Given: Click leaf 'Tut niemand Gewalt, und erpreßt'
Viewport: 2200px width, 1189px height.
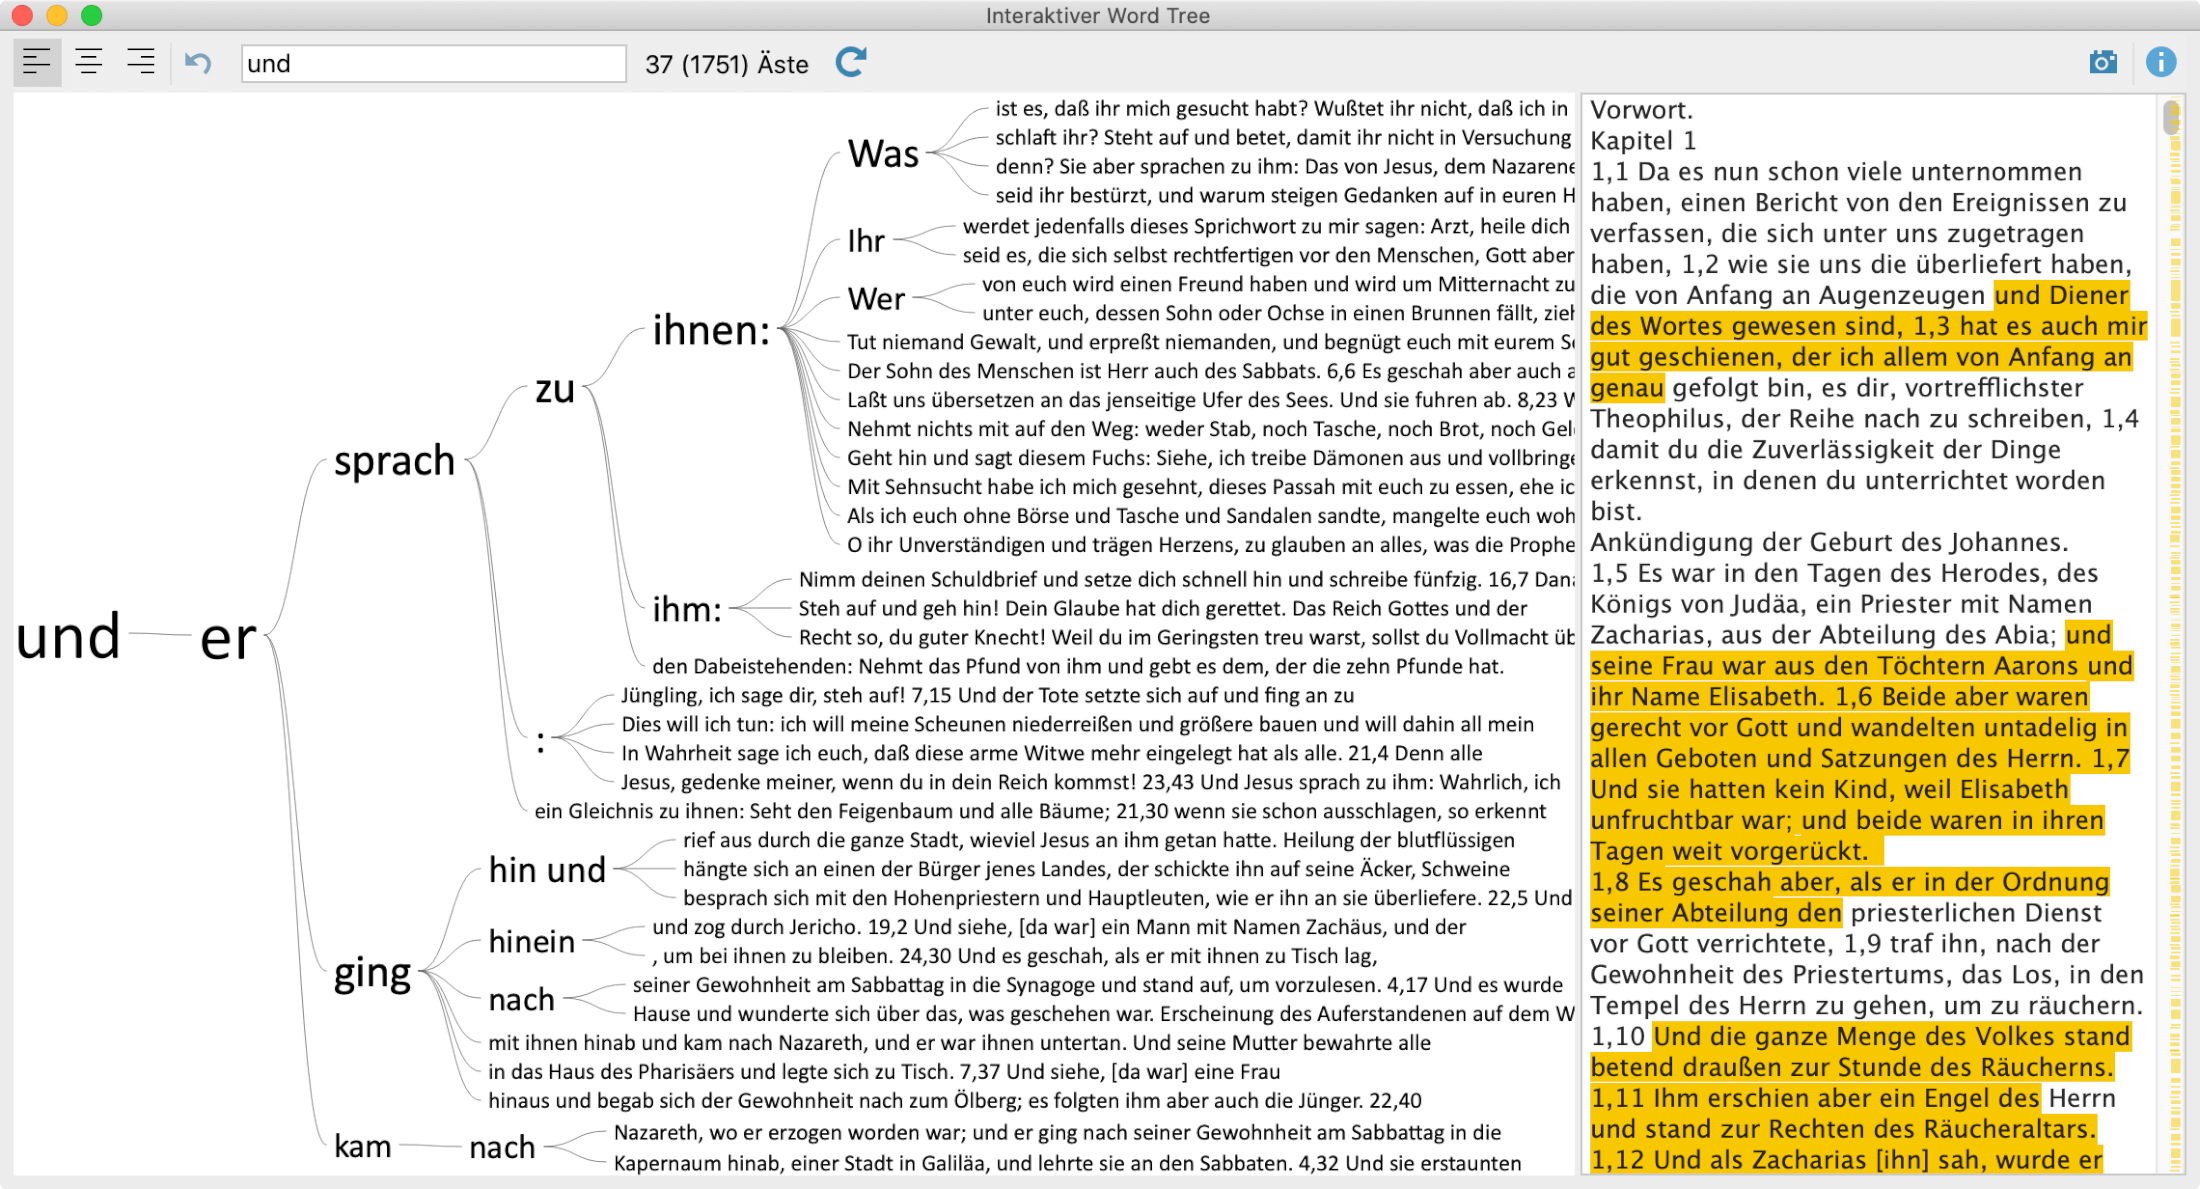Looking at the screenshot, I should (x=1210, y=342).
